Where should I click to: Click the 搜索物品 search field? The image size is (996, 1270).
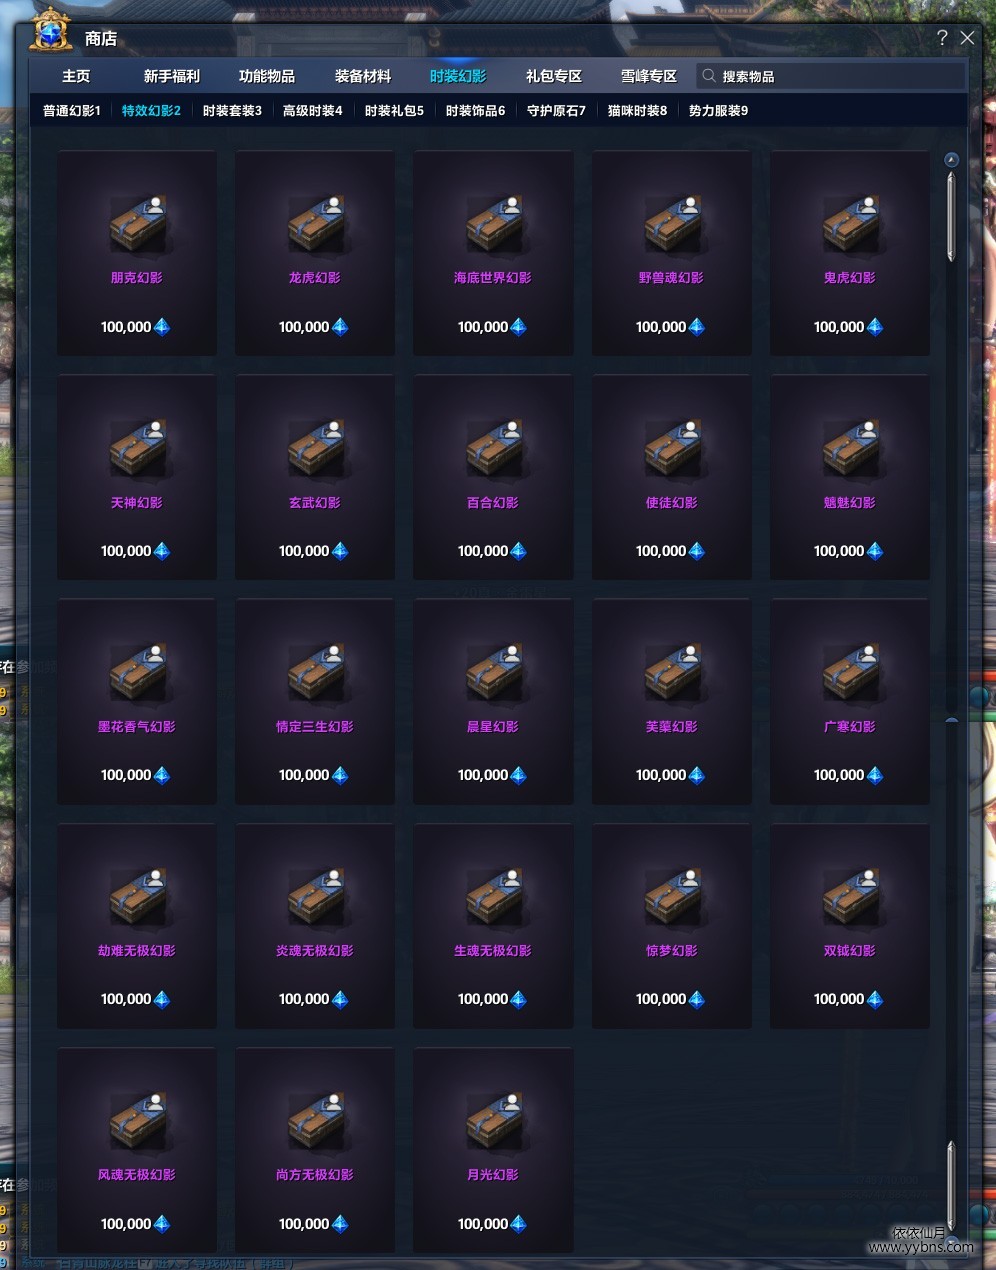click(x=831, y=76)
